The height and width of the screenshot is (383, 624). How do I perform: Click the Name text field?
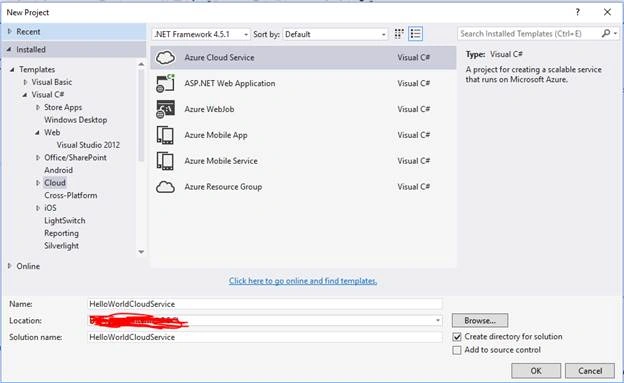coord(265,304)
